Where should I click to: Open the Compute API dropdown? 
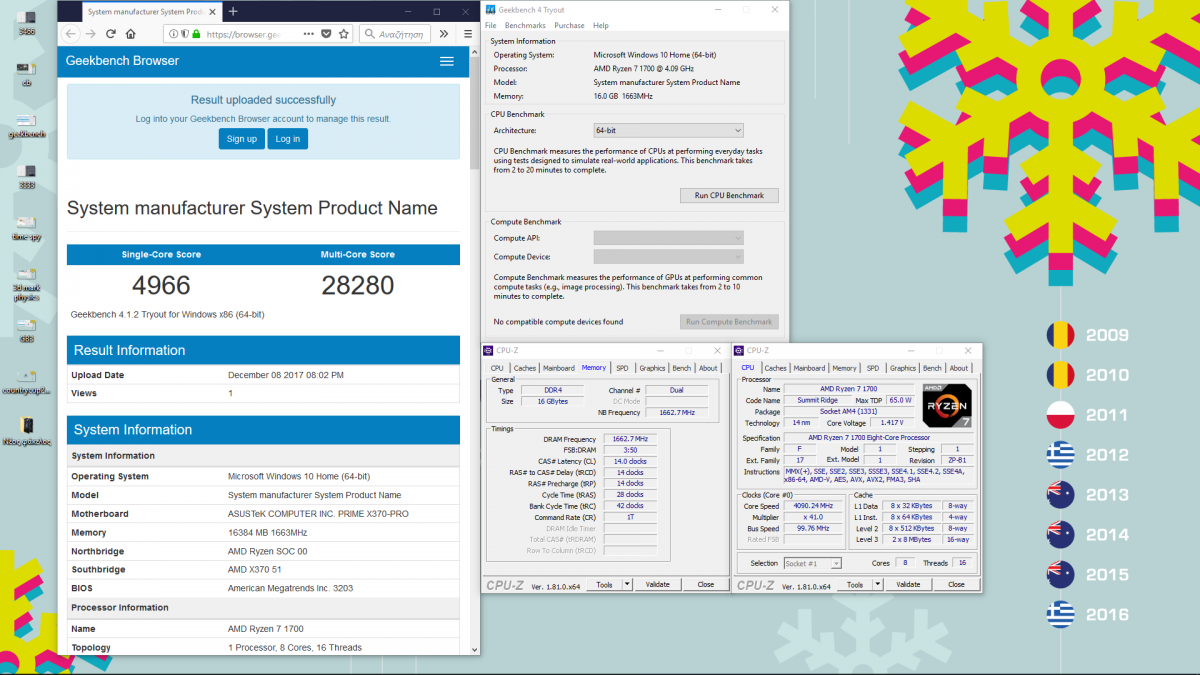tap(668, 238)
